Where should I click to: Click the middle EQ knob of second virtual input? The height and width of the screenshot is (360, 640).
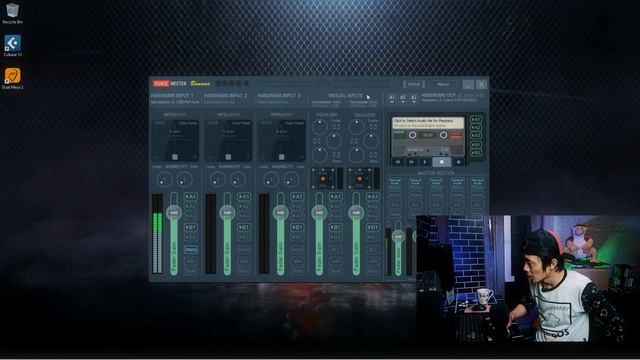click(371, 141)
